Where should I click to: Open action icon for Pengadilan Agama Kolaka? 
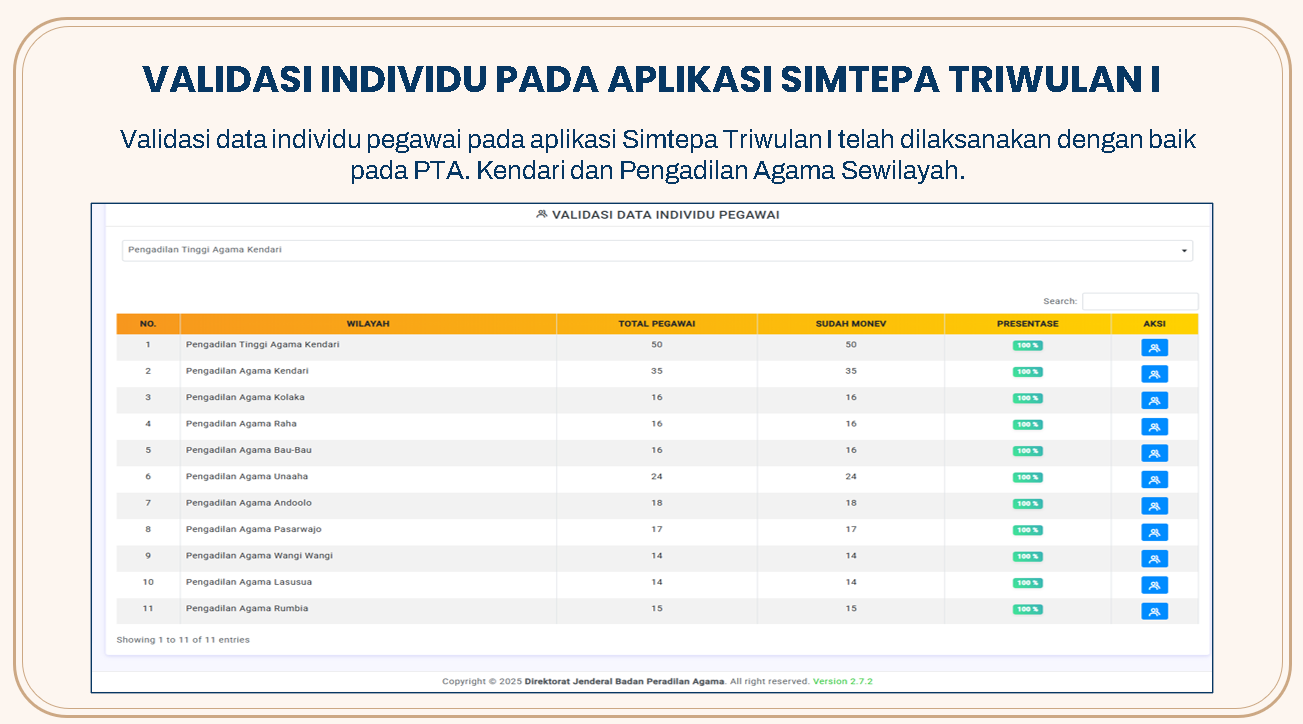(1154, 400)
